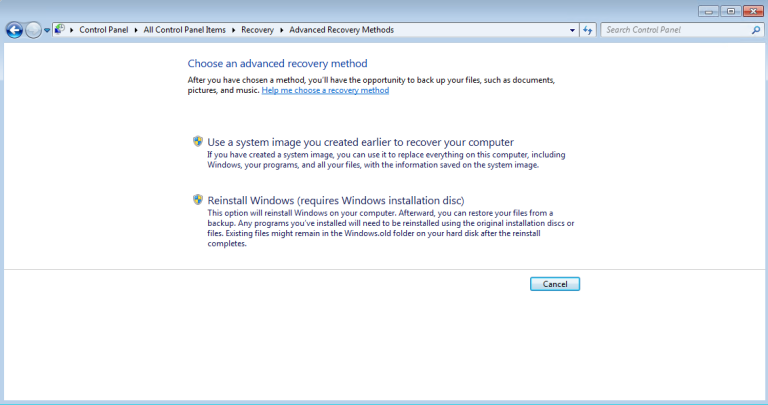768x405 pixels.
Task: Click the Cancel button
Action: (x=555, y=284)
